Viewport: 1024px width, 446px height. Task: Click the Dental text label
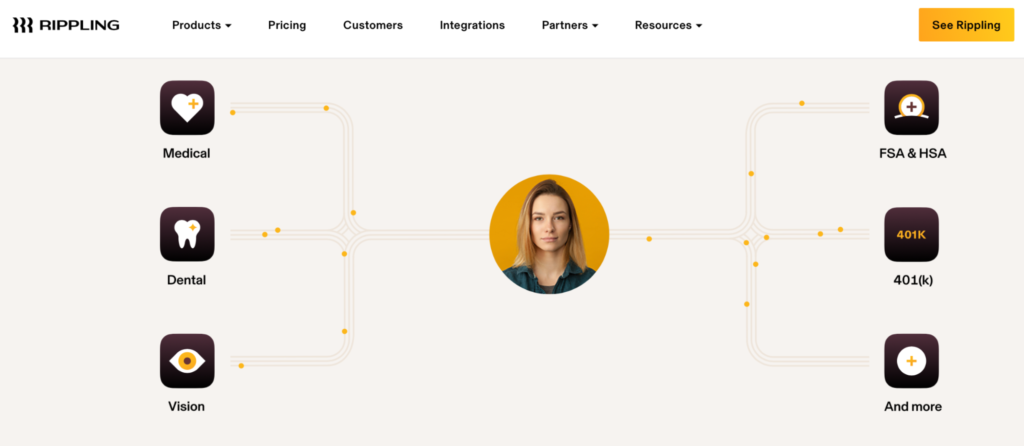[187, 280]
